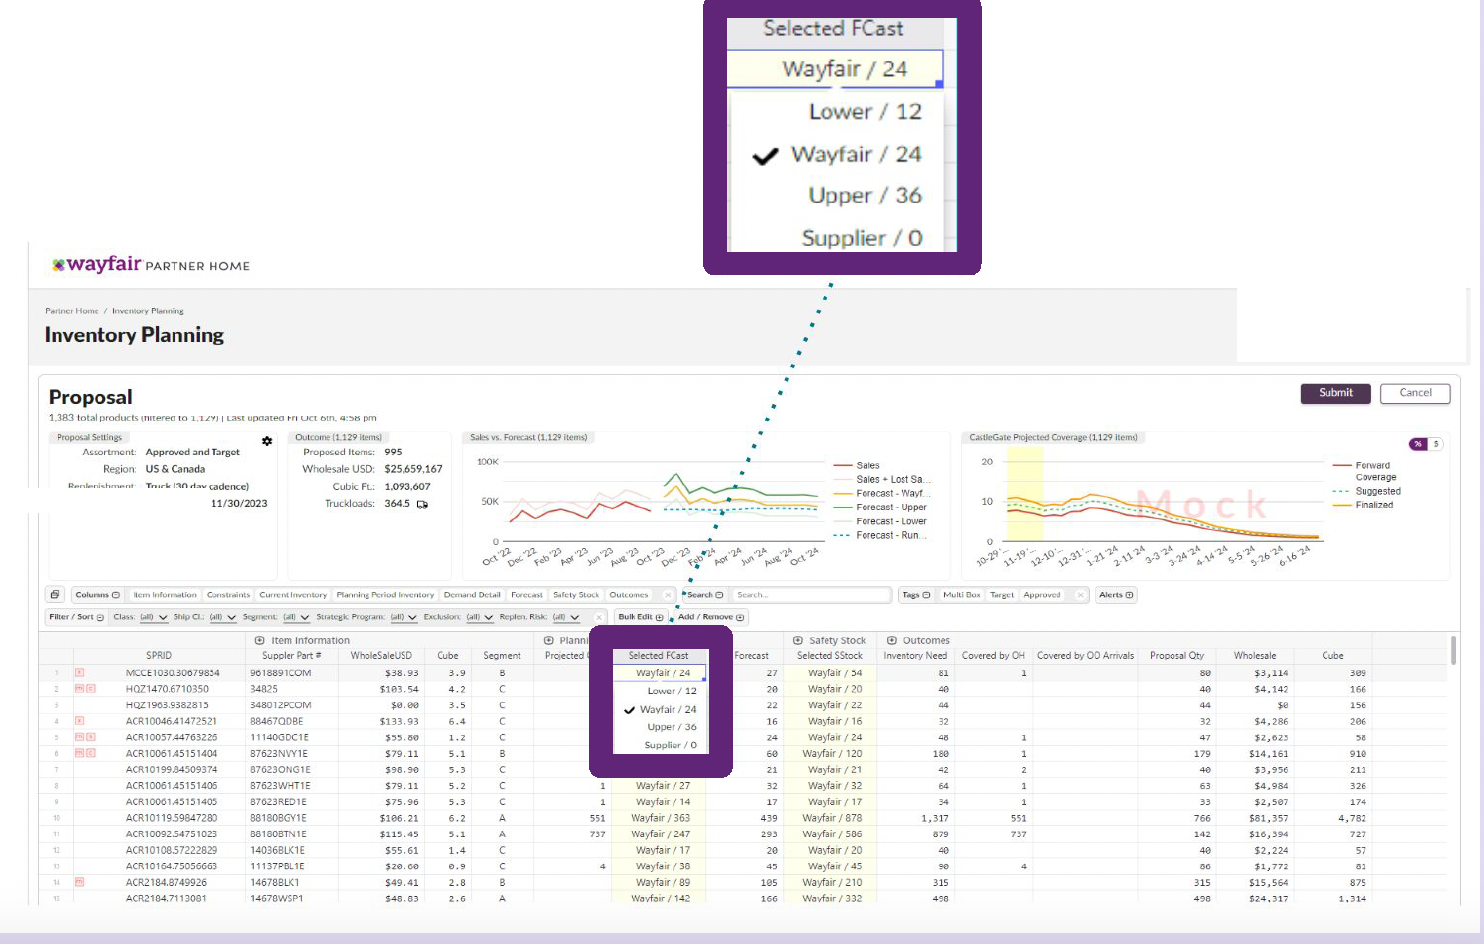Expand the Item Information column group
Screen dimensions: 1484x944
(259, 640)
